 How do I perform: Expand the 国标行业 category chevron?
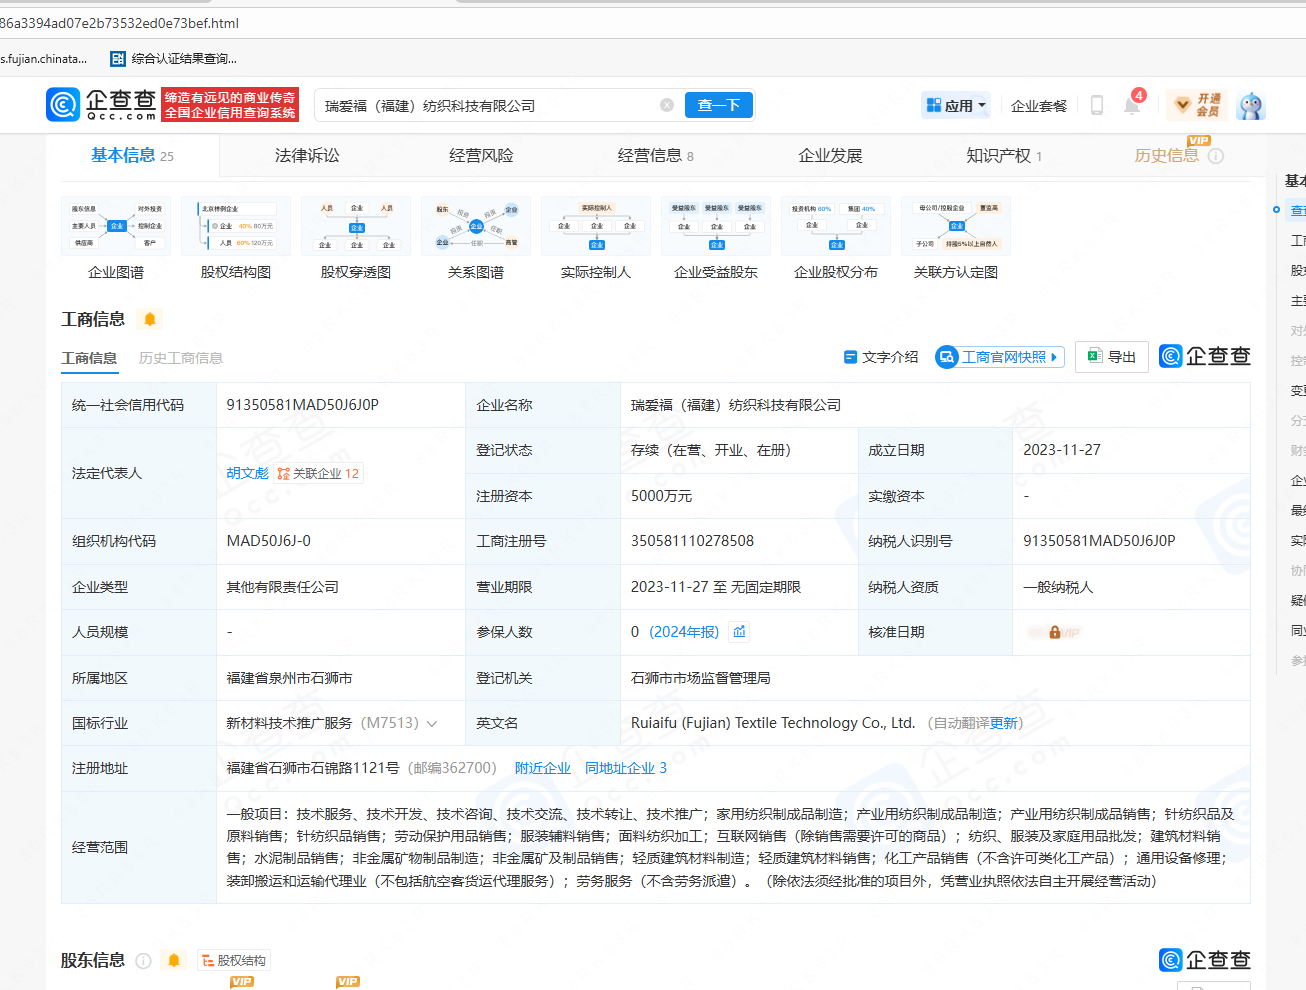[432, 723]
